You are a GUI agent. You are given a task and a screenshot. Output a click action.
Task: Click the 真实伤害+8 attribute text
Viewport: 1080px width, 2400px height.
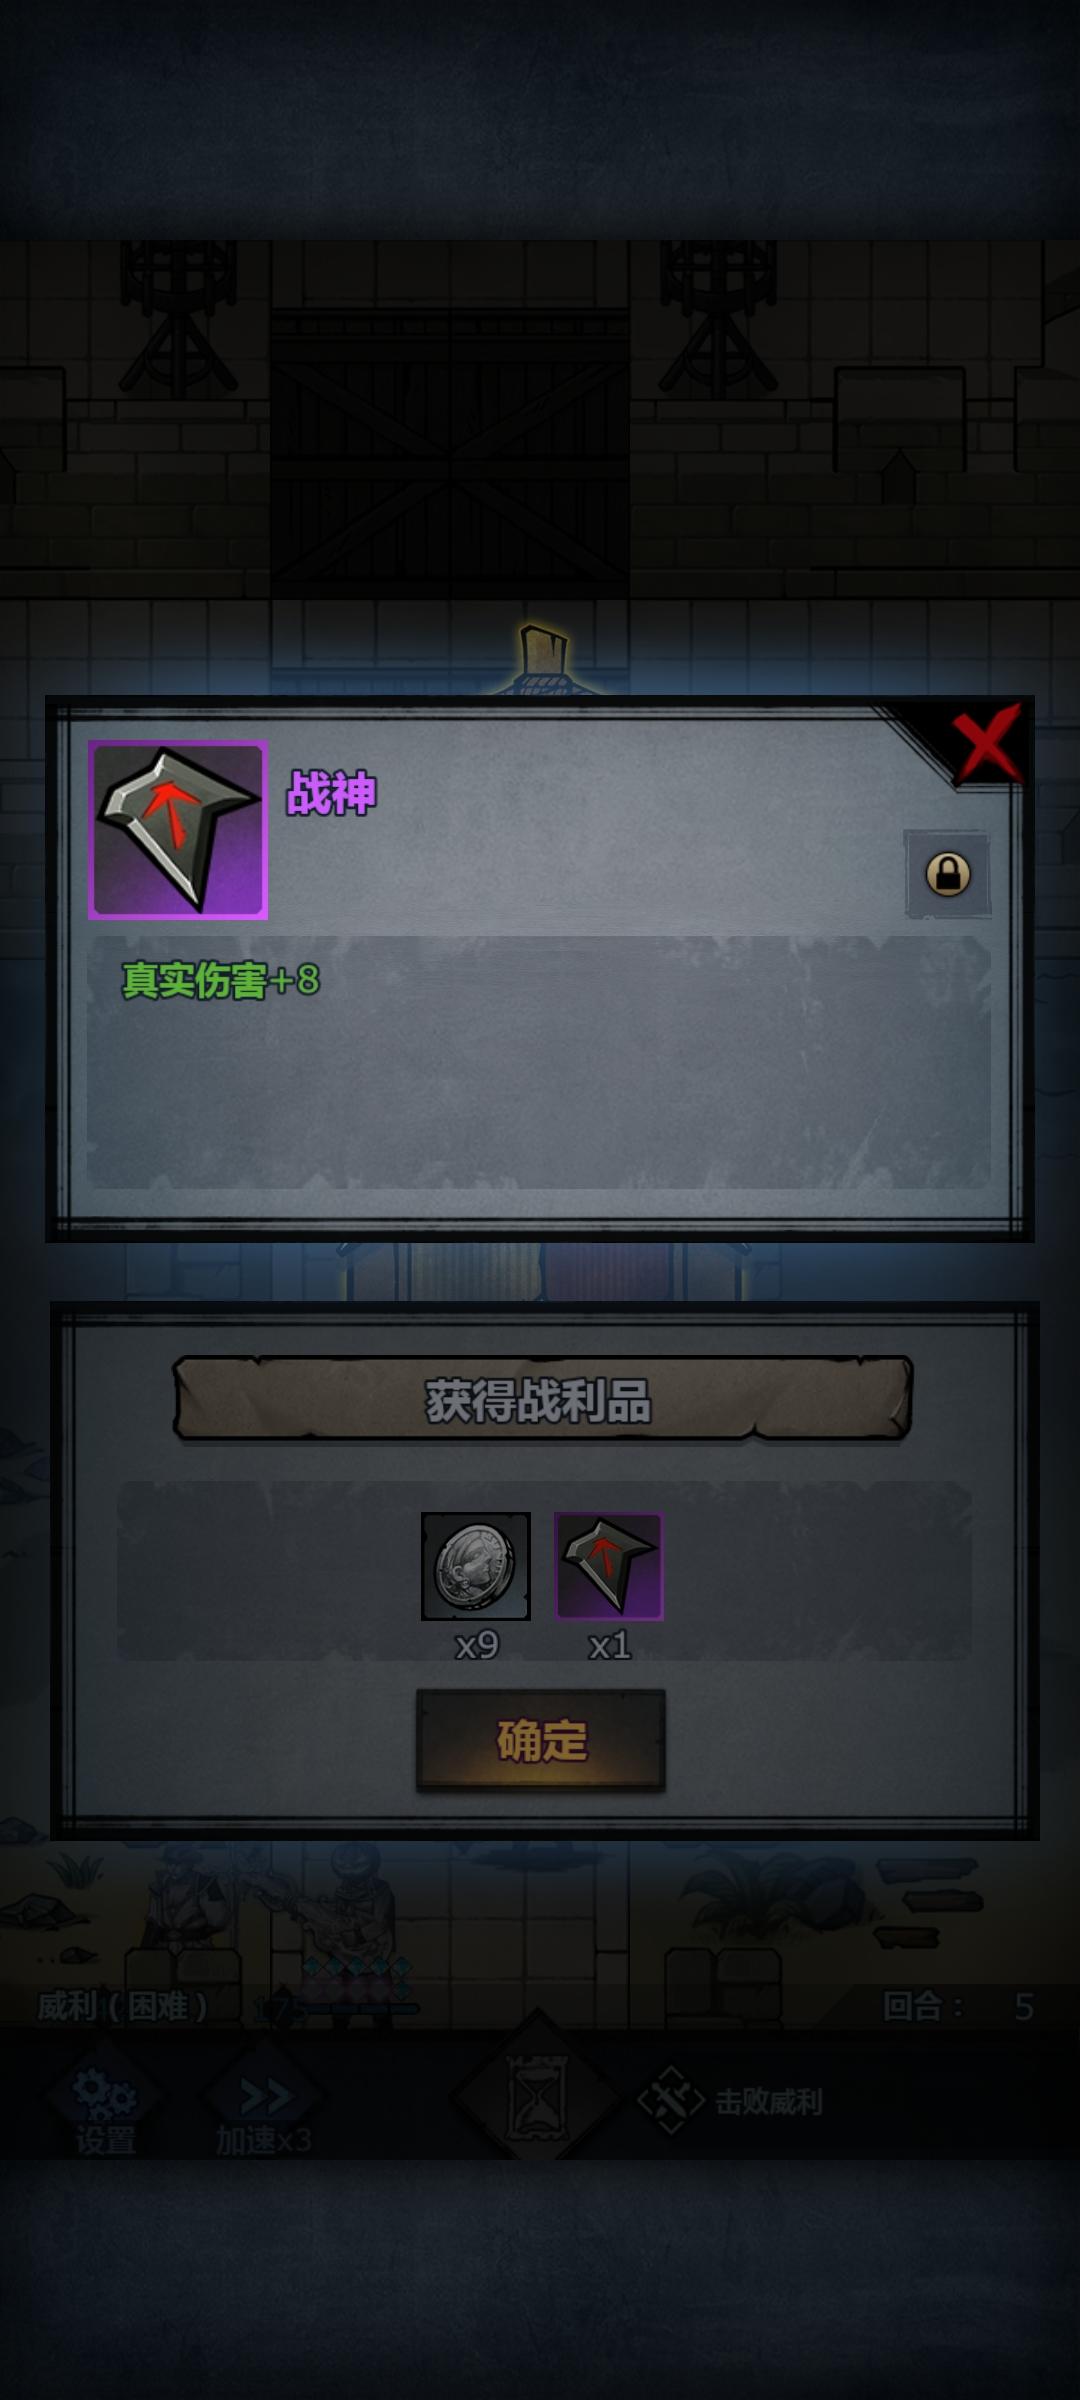(221, 980)
